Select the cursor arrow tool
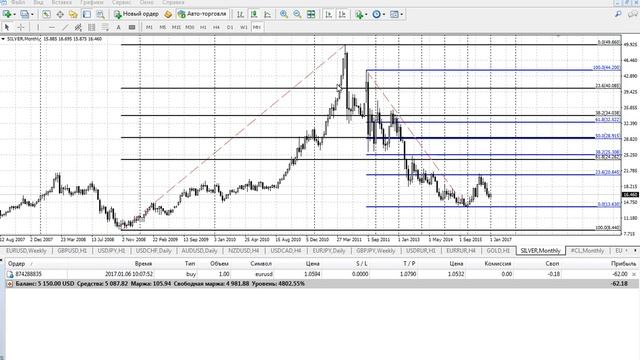 [7, 27]
